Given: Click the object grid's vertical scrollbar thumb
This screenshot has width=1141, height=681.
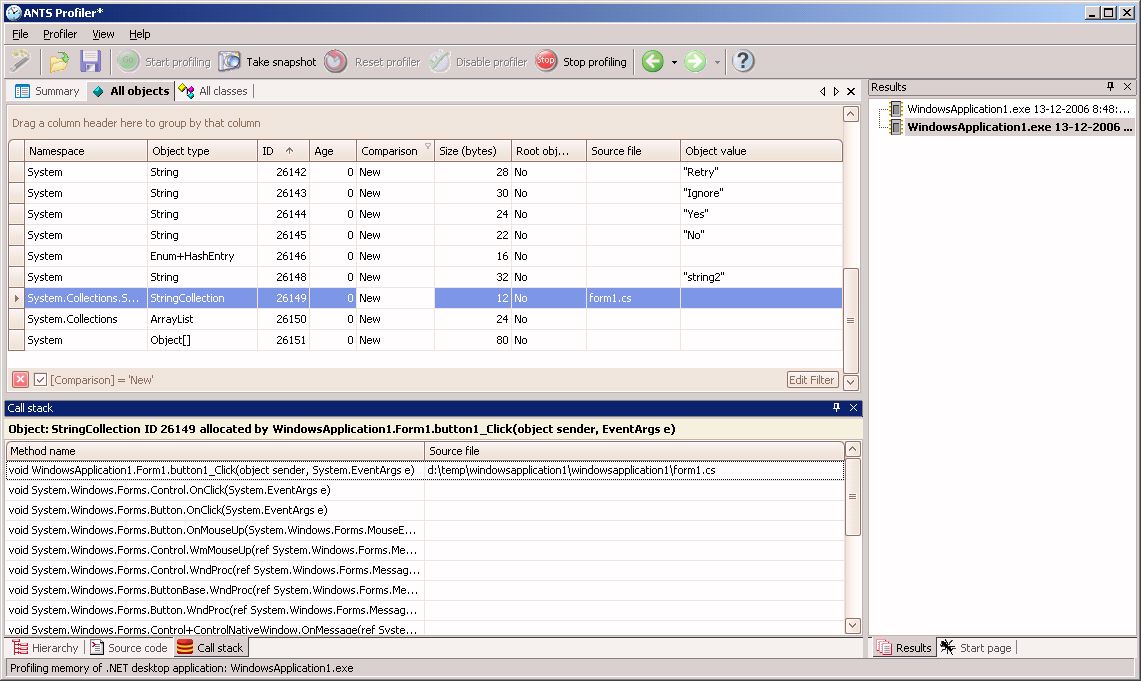Looking at the screenshot, I should [850, 320].
